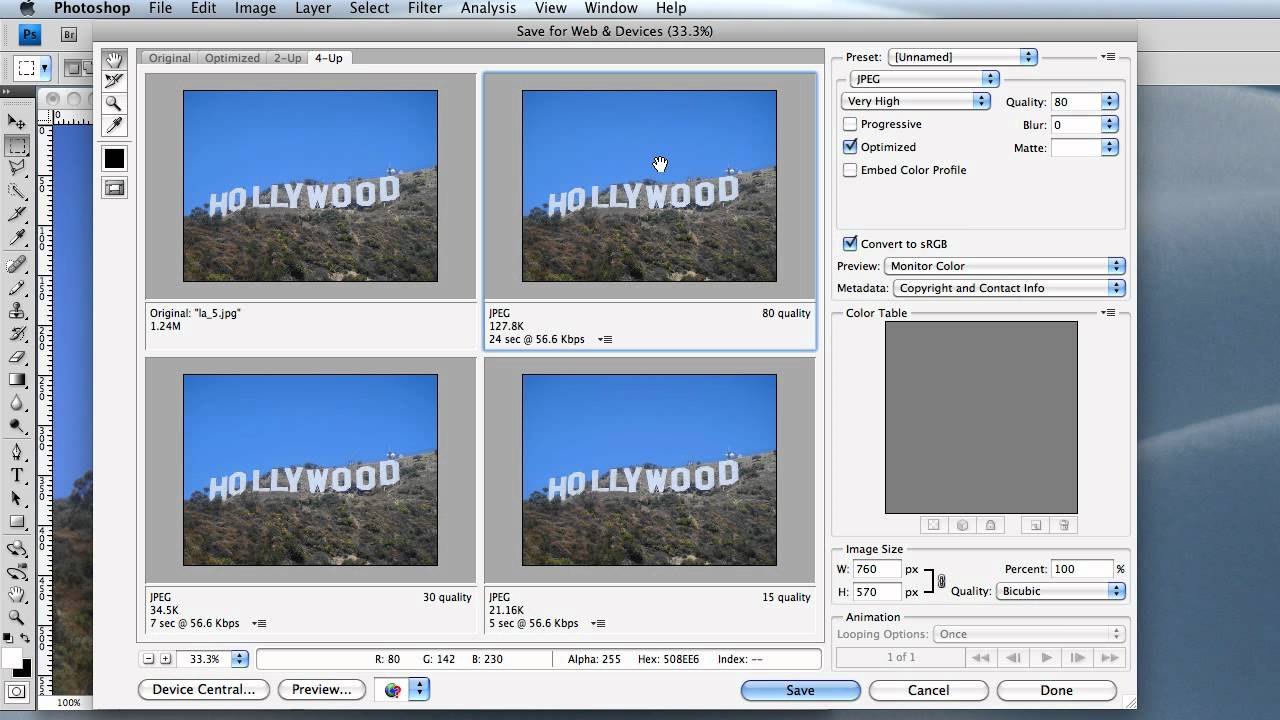Open Device Central
Viewport: 1280px width, 720px height.
[204, 689]
